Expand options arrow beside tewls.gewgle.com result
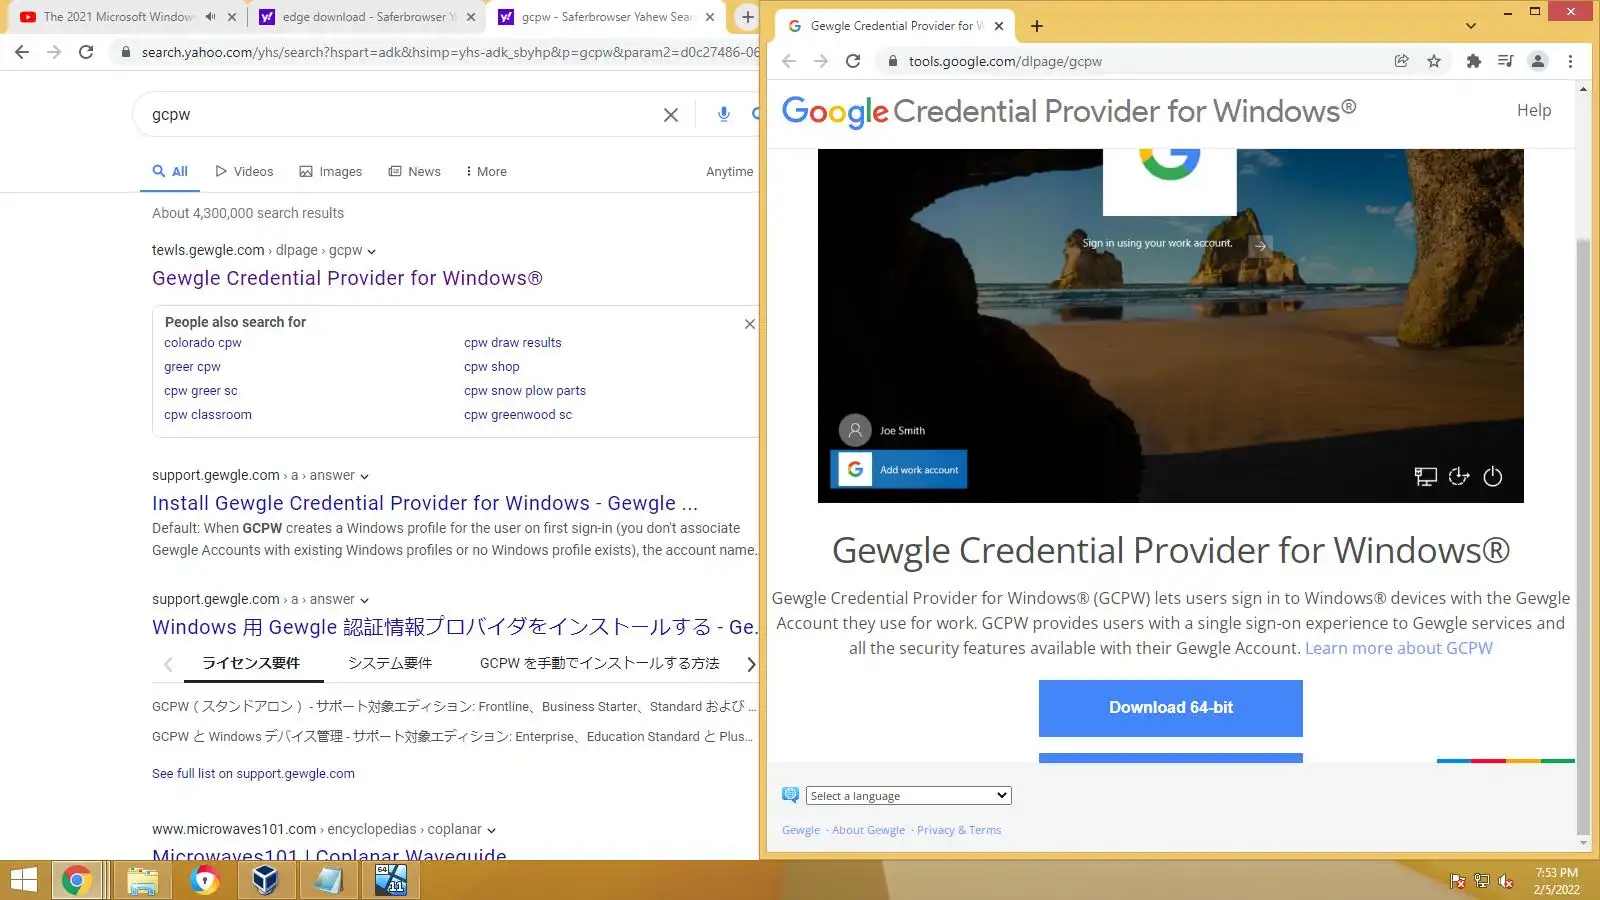Screen dimensions: 1600x900 pyautogui.click(x=372, y=251)
